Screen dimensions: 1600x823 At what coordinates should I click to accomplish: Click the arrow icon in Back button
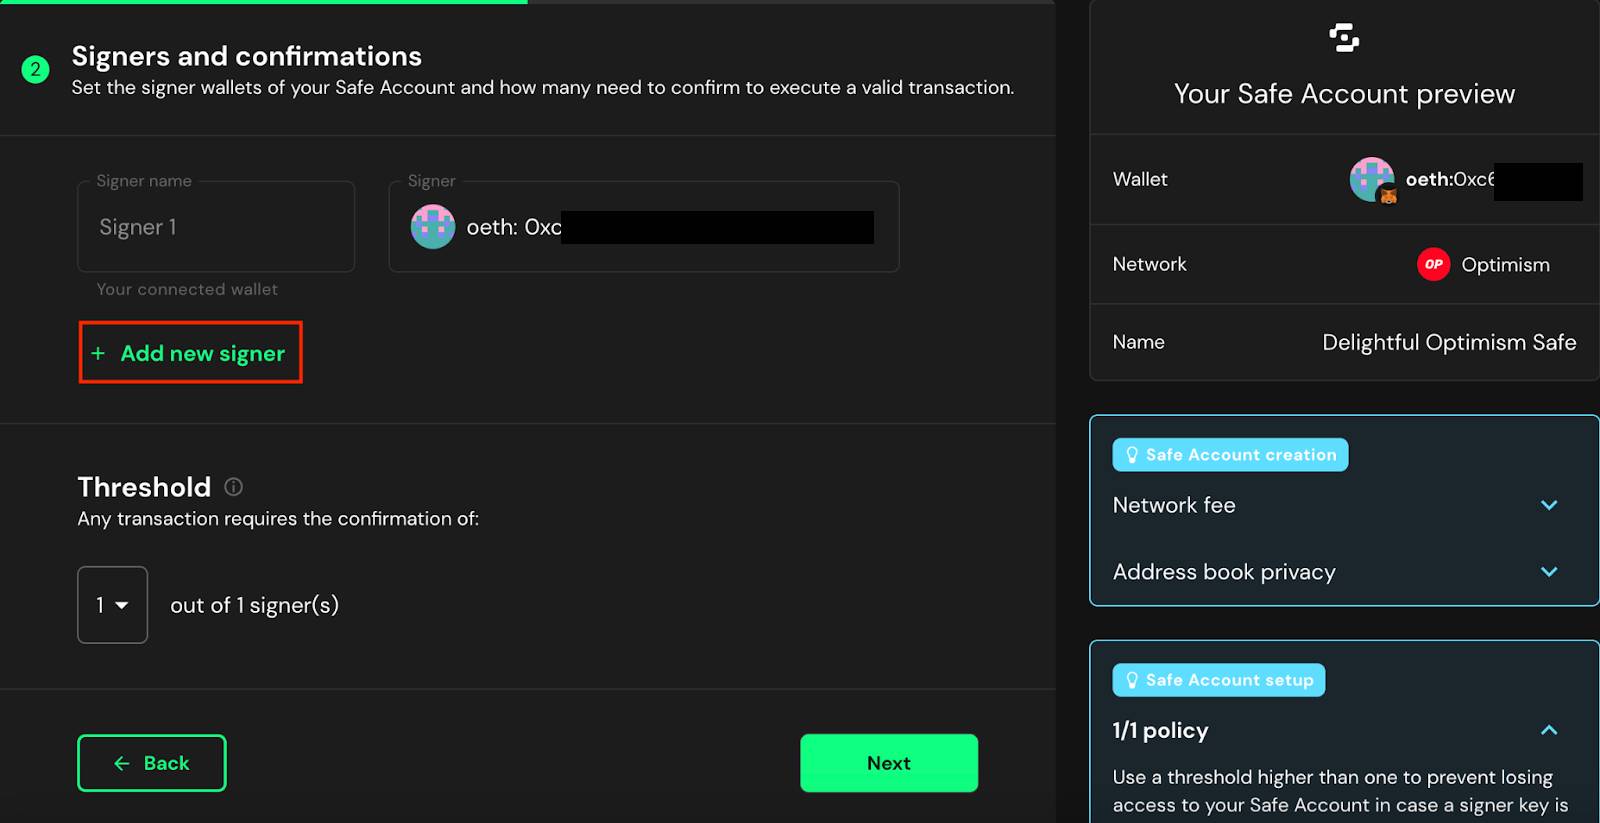[x=122, y=763]
